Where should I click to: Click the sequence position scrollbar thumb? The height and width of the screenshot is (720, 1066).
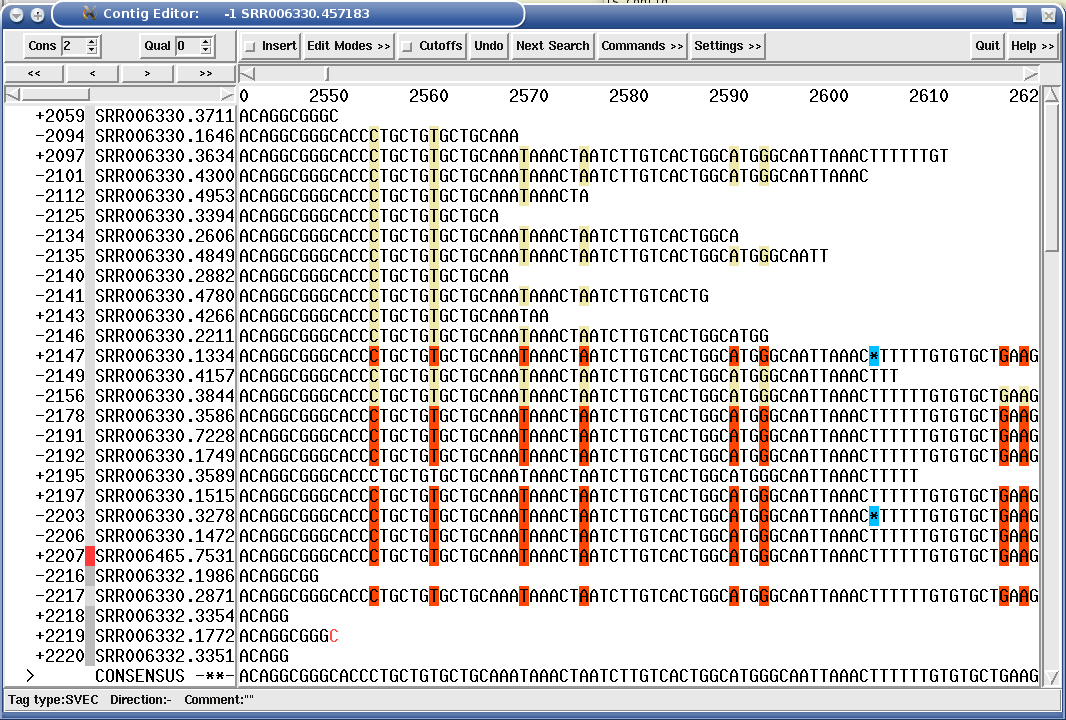coord(327,73)
